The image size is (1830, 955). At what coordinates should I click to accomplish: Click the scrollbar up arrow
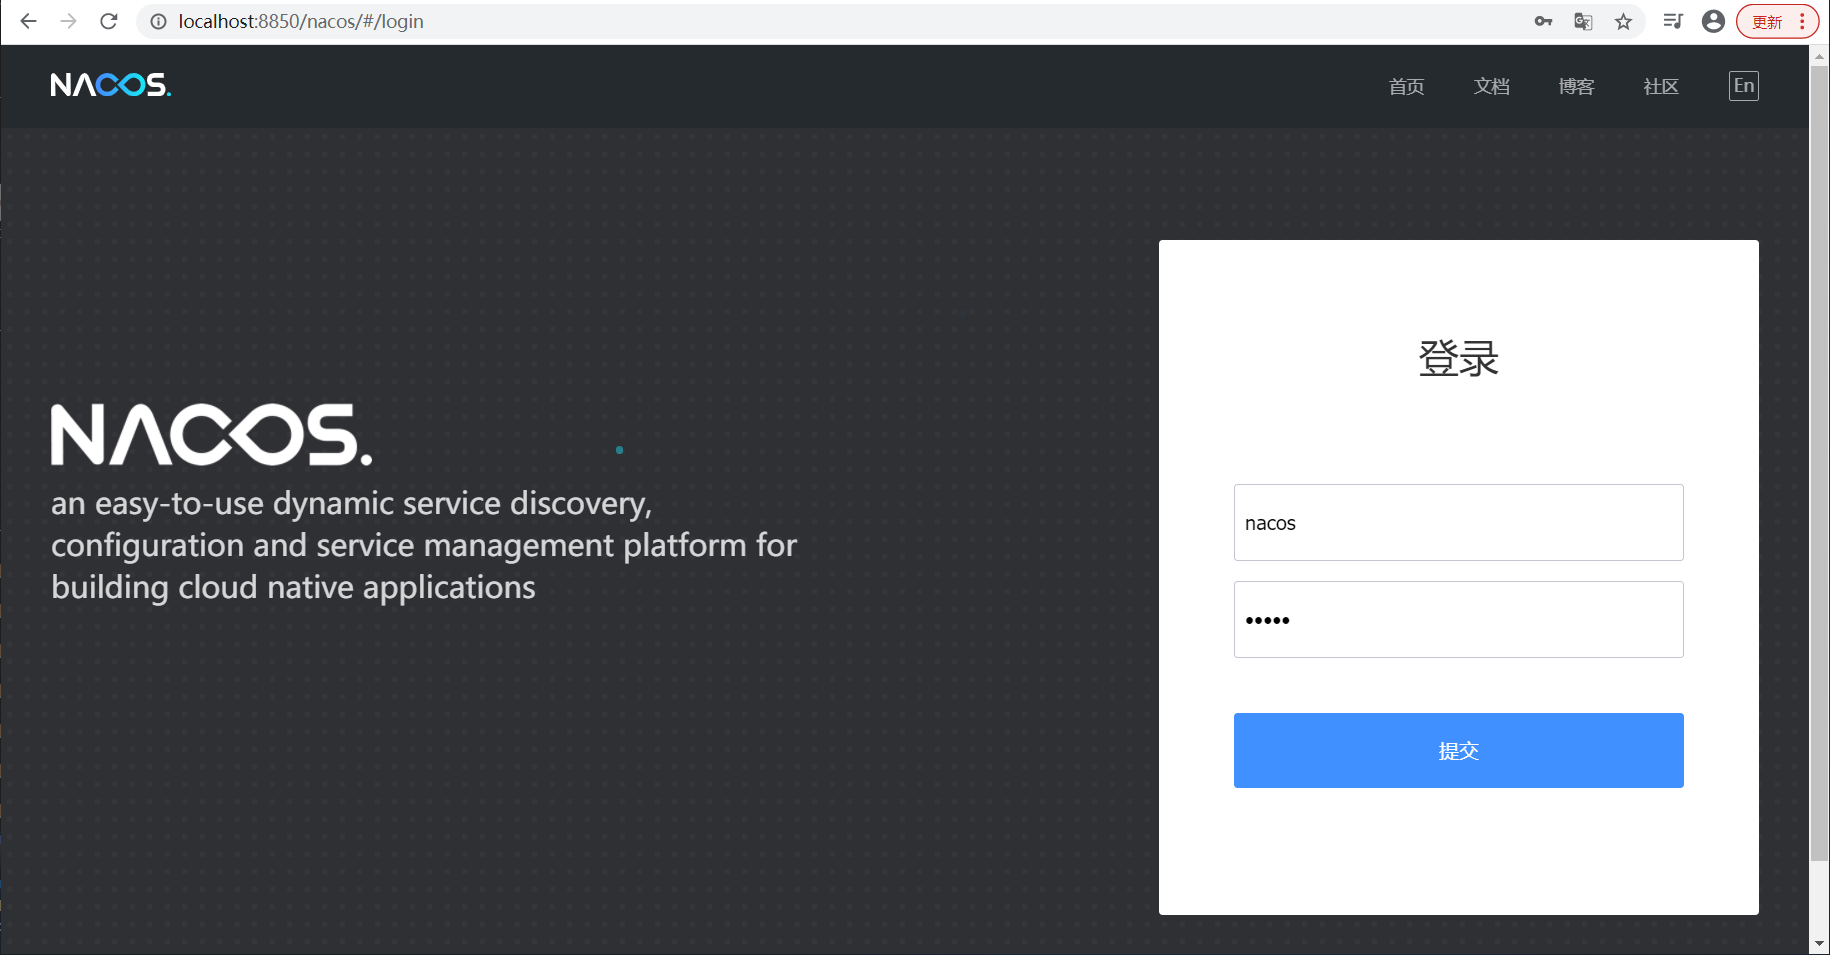click(1819, 56)
